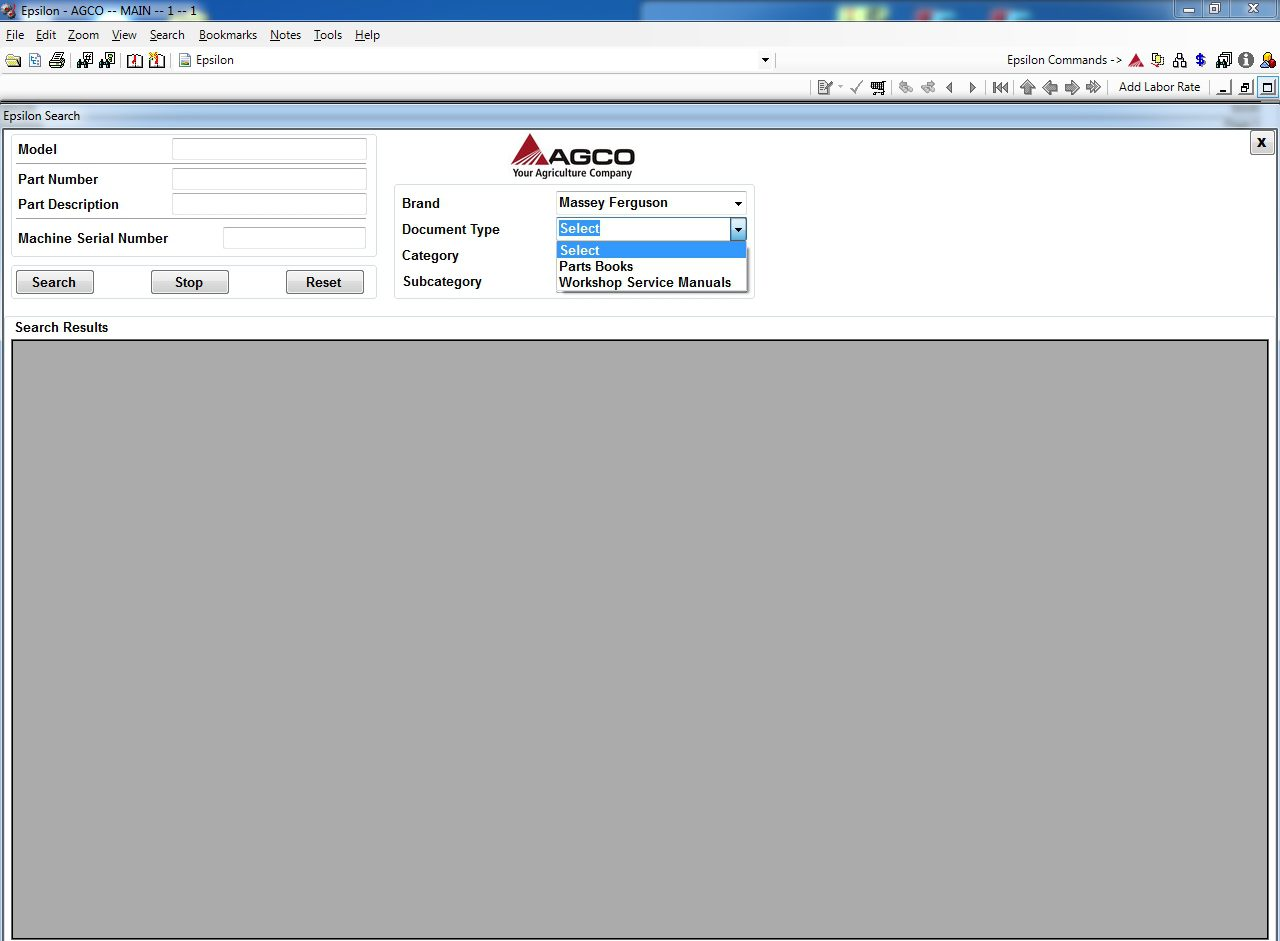This screenshot has height=941, width=1280.
Task: Jump to first page with skip-back icon
Action: point(1000,87)
